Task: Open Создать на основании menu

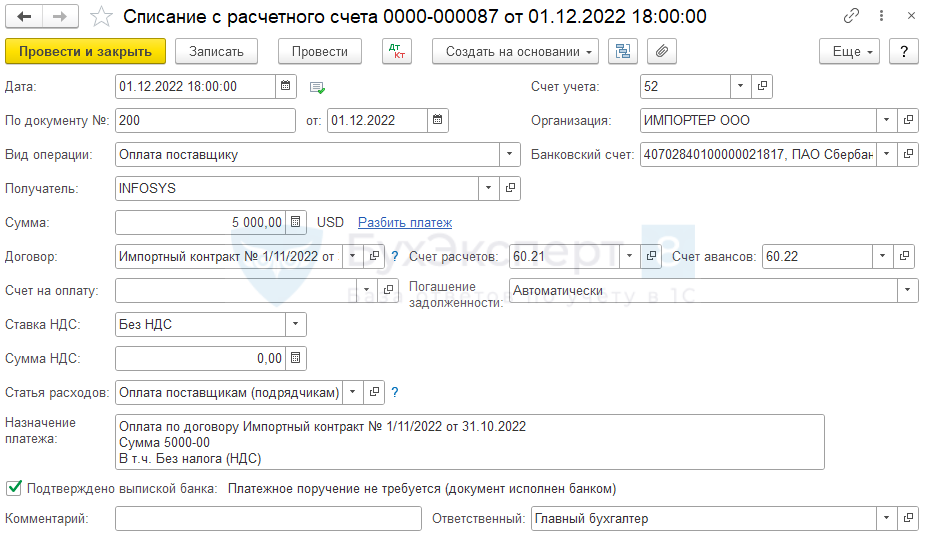Action: pos(515,52)
